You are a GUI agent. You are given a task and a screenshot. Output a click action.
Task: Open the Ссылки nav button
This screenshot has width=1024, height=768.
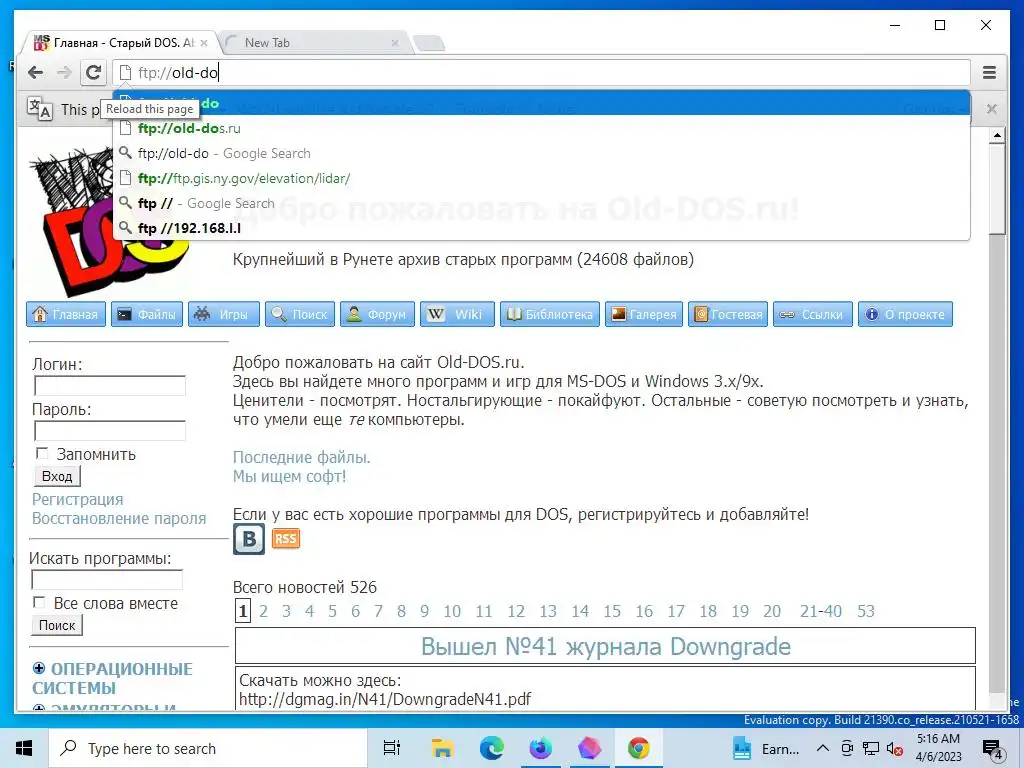(x=813, y=314)
